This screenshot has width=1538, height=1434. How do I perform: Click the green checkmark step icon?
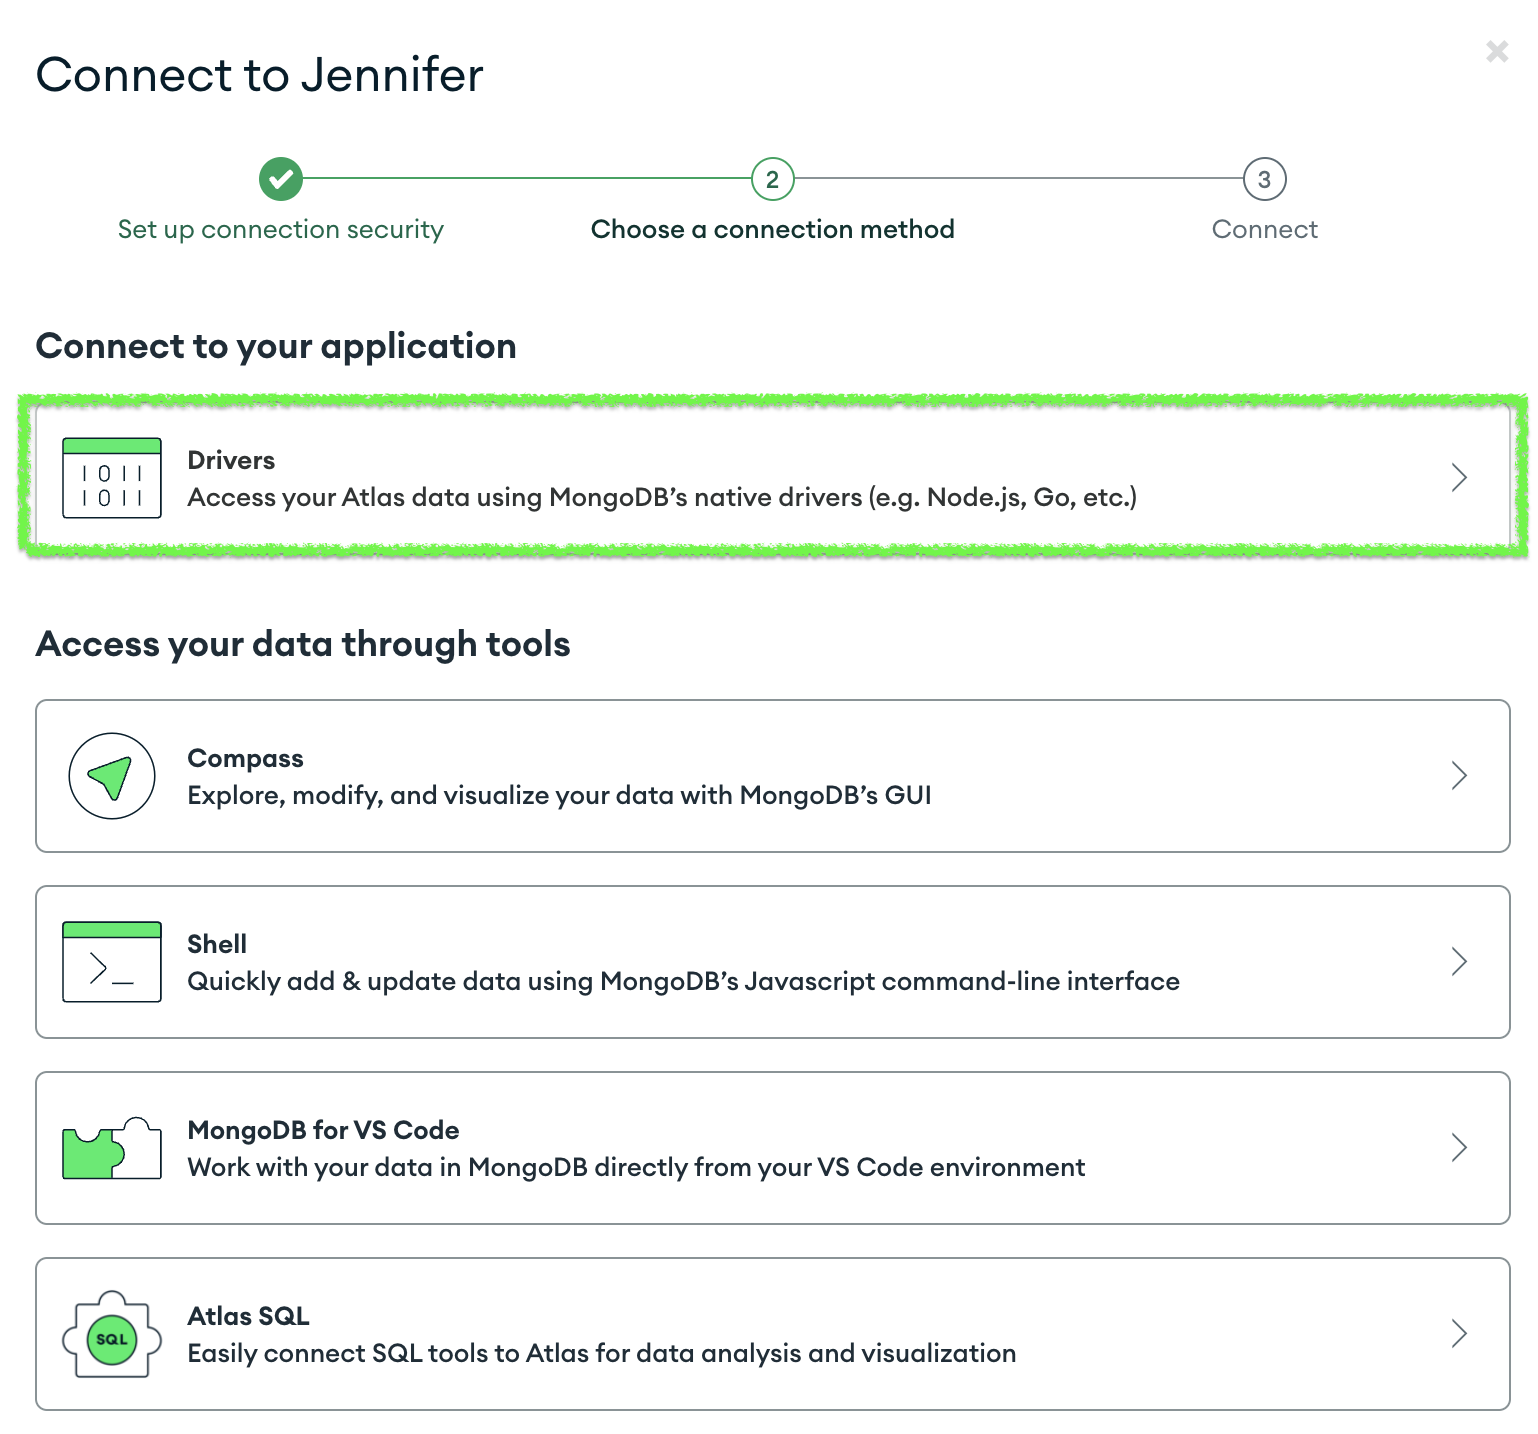coord(281,179)
